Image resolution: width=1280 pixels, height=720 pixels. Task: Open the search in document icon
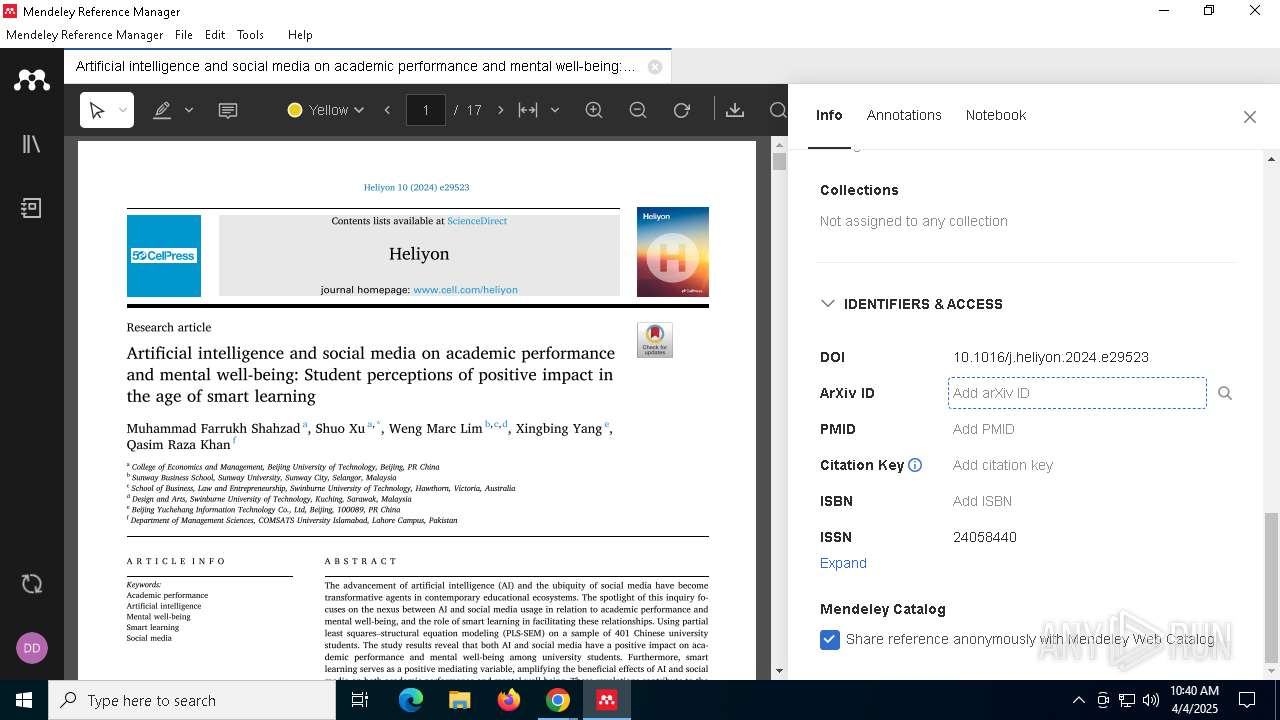pyautogui.click(x=778, y=110)
